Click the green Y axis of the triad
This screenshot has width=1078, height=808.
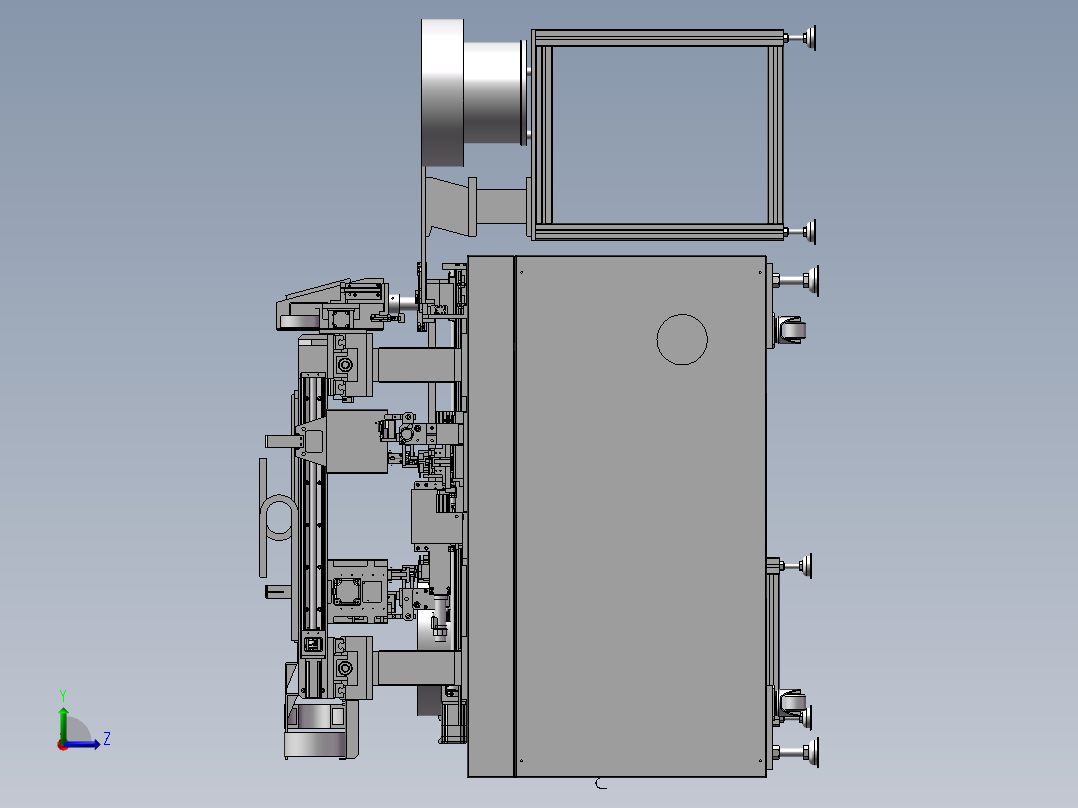click(x=63, y=724)
